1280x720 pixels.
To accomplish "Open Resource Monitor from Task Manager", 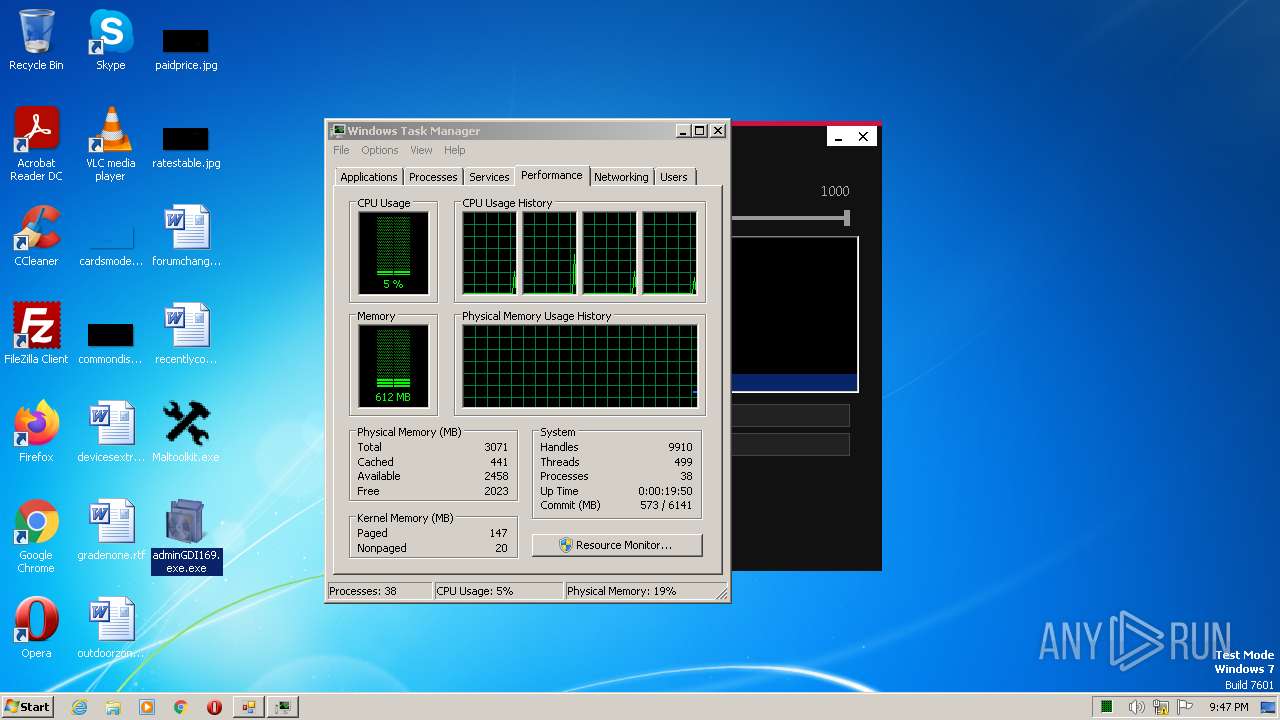I will coord(617,545).
